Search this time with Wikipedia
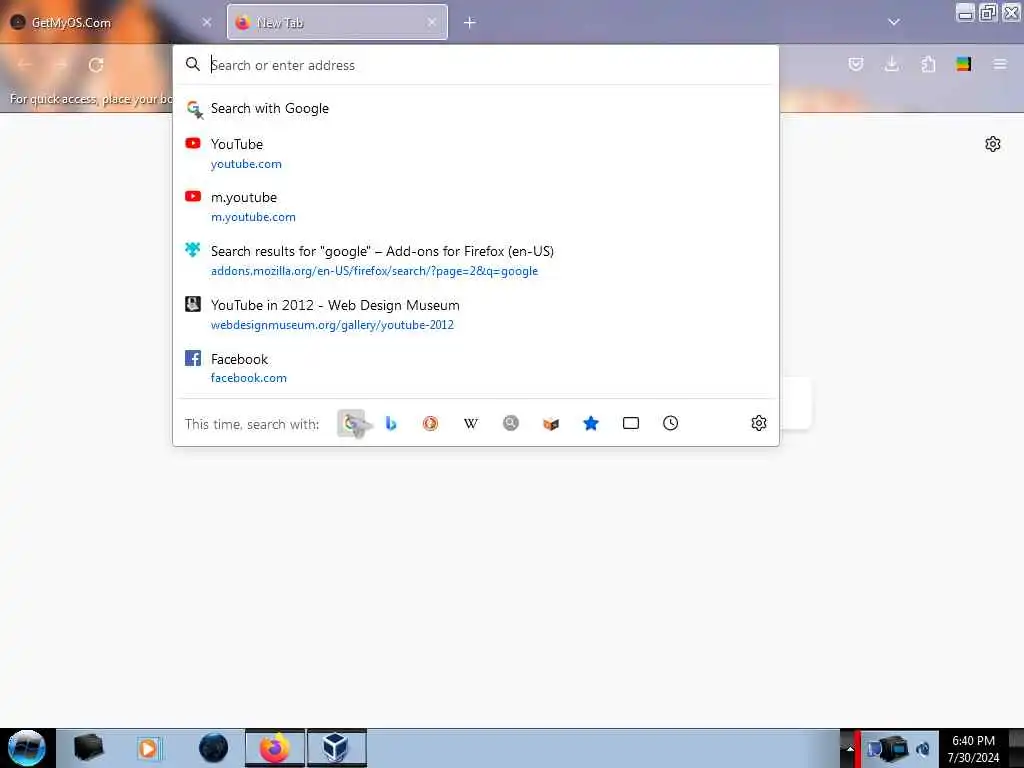This screenshot has height=768, width=1024. tap(470, 424)
